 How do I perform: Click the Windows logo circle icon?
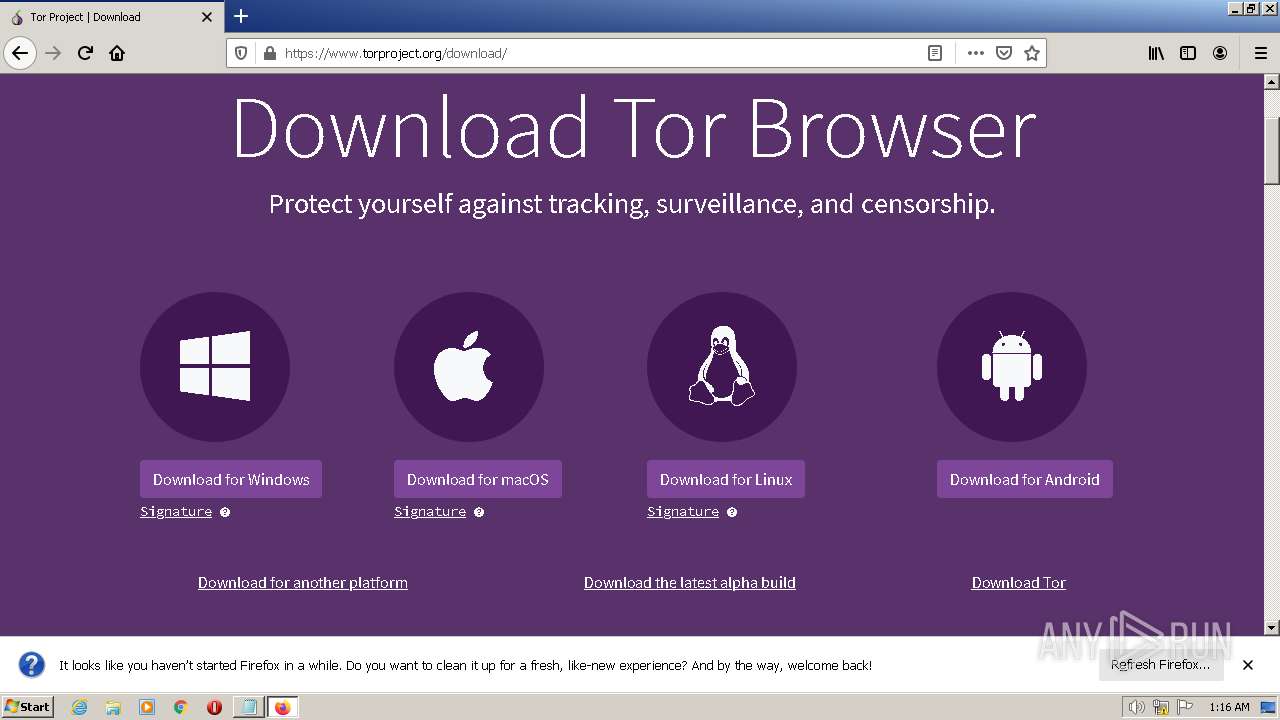tap(215, 367)
